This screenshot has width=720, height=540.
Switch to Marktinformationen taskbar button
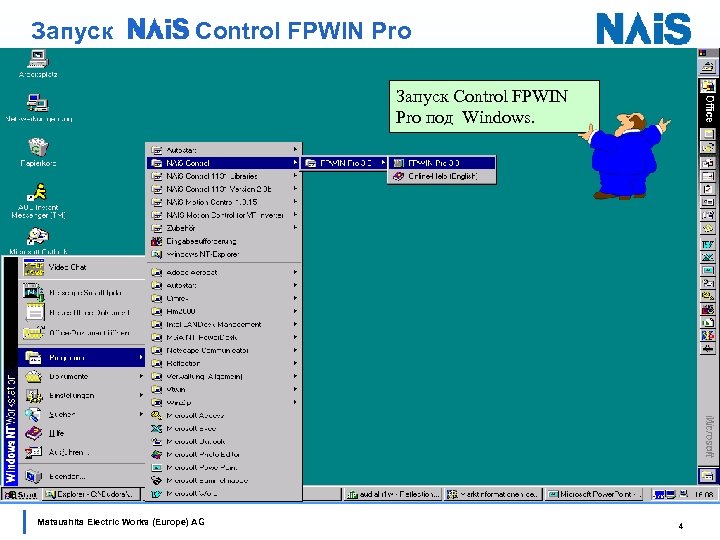click(493, 495)
